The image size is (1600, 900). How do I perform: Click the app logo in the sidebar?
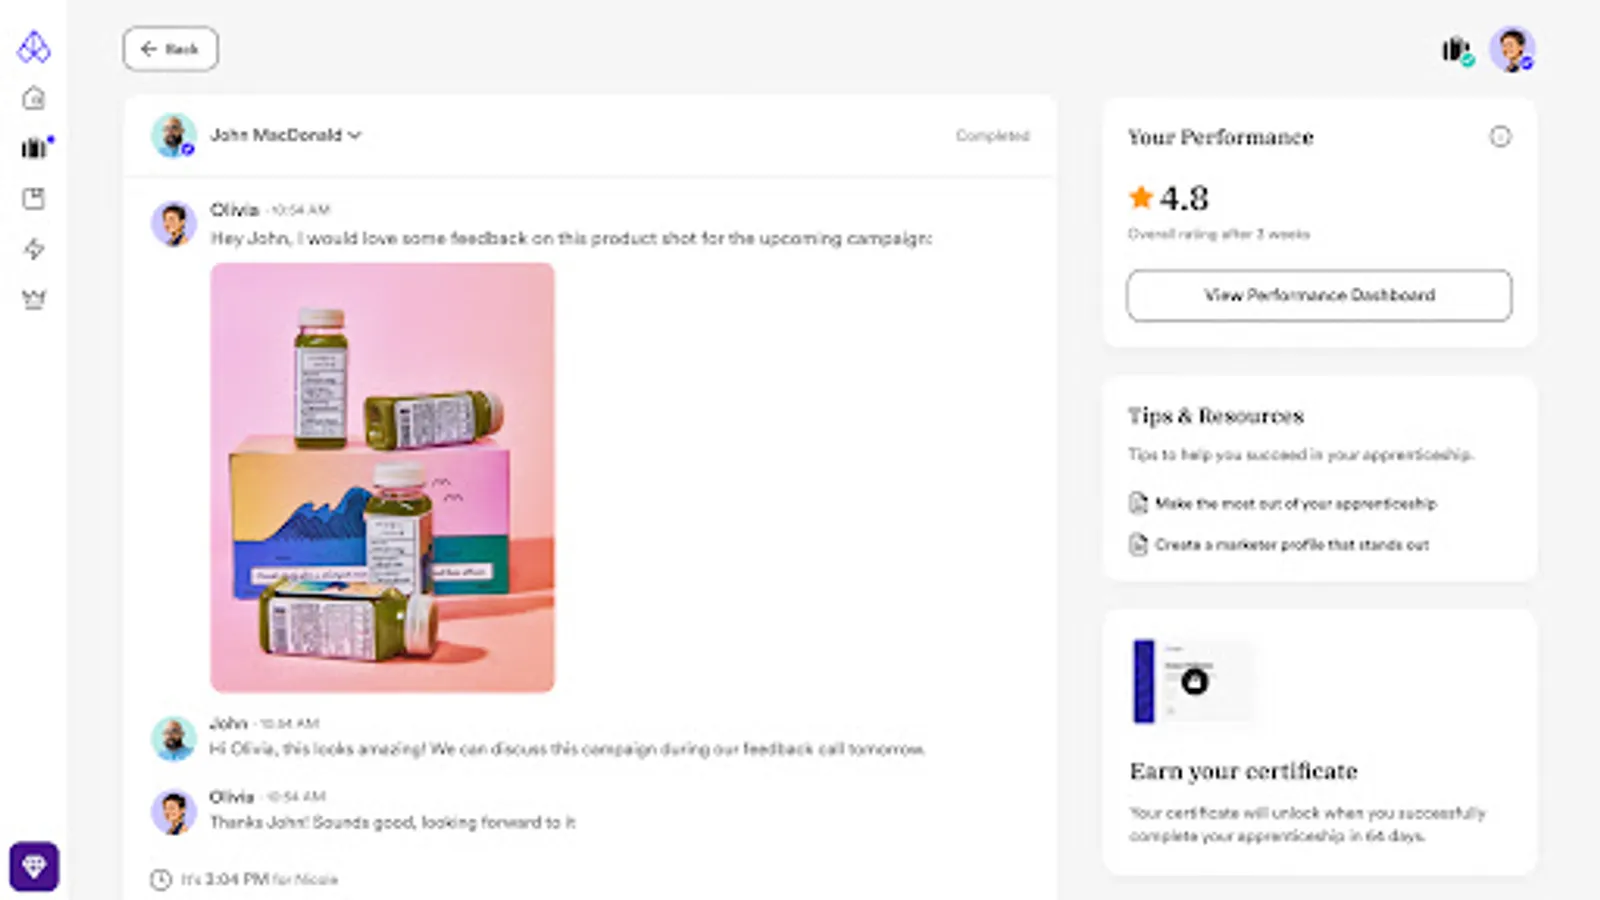click(x=34, y=46)
